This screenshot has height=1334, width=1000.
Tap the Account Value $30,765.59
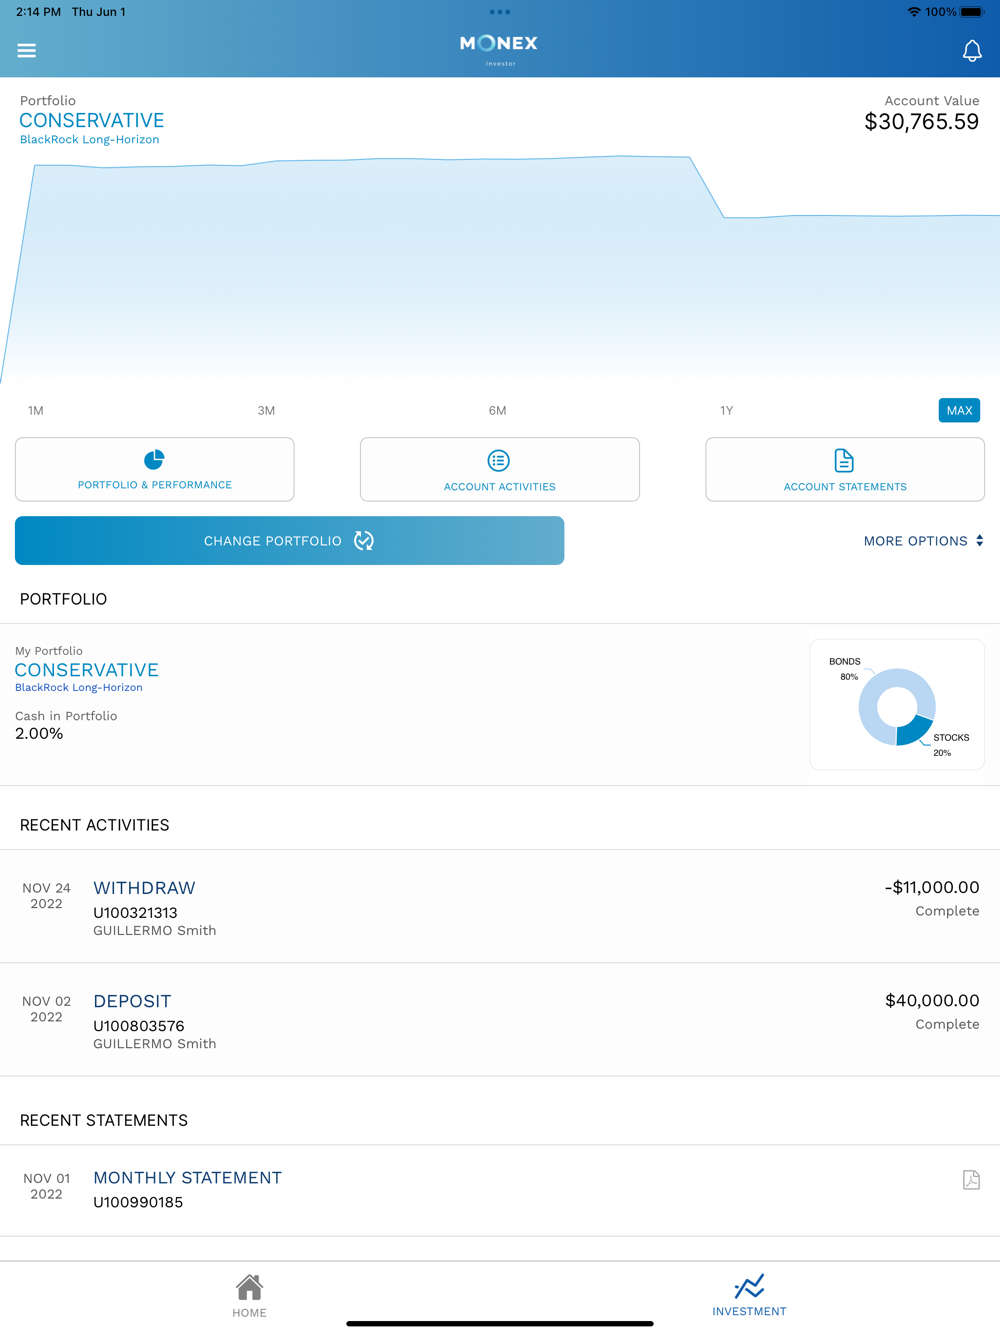coord(921,122)
